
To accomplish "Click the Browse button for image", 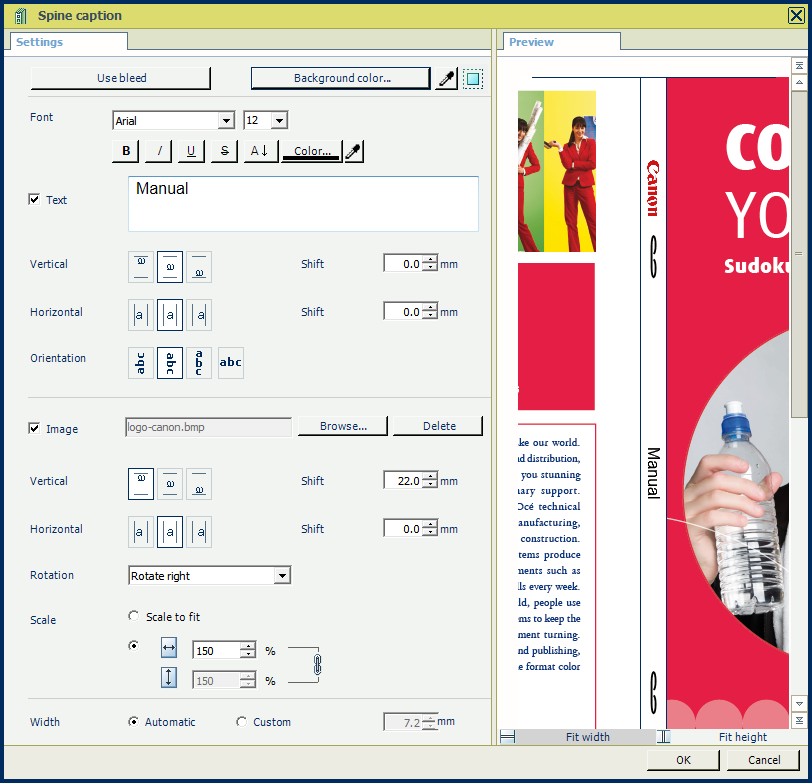I will 343,426.
